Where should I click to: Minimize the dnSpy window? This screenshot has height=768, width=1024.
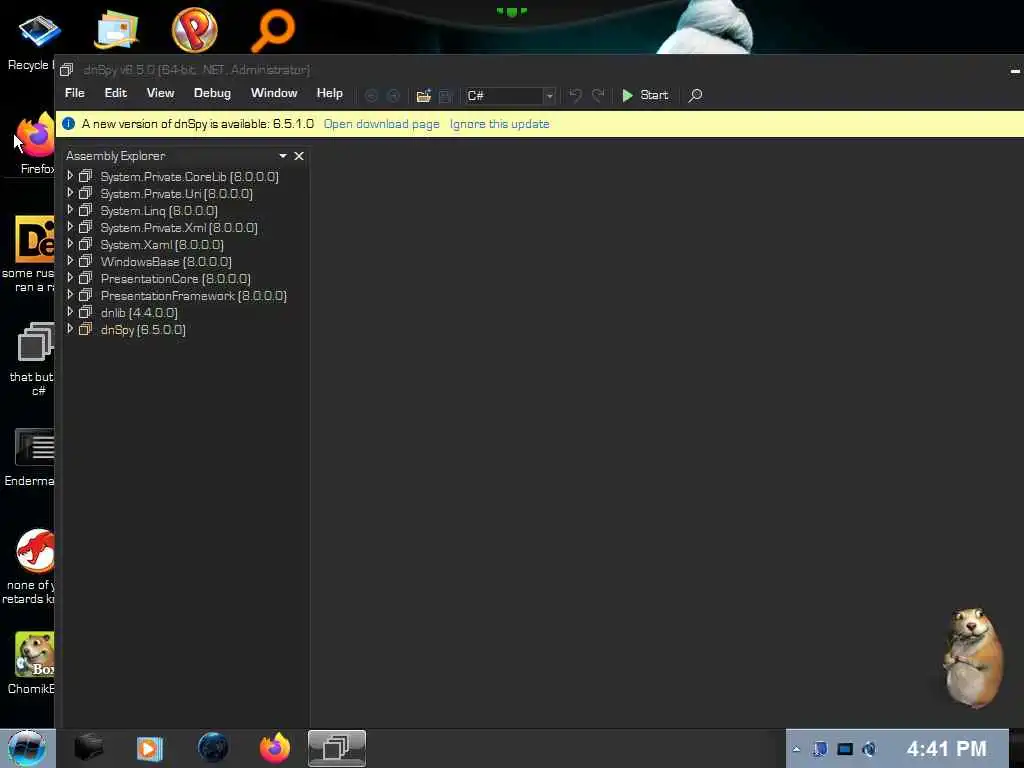click(1015, 71)
